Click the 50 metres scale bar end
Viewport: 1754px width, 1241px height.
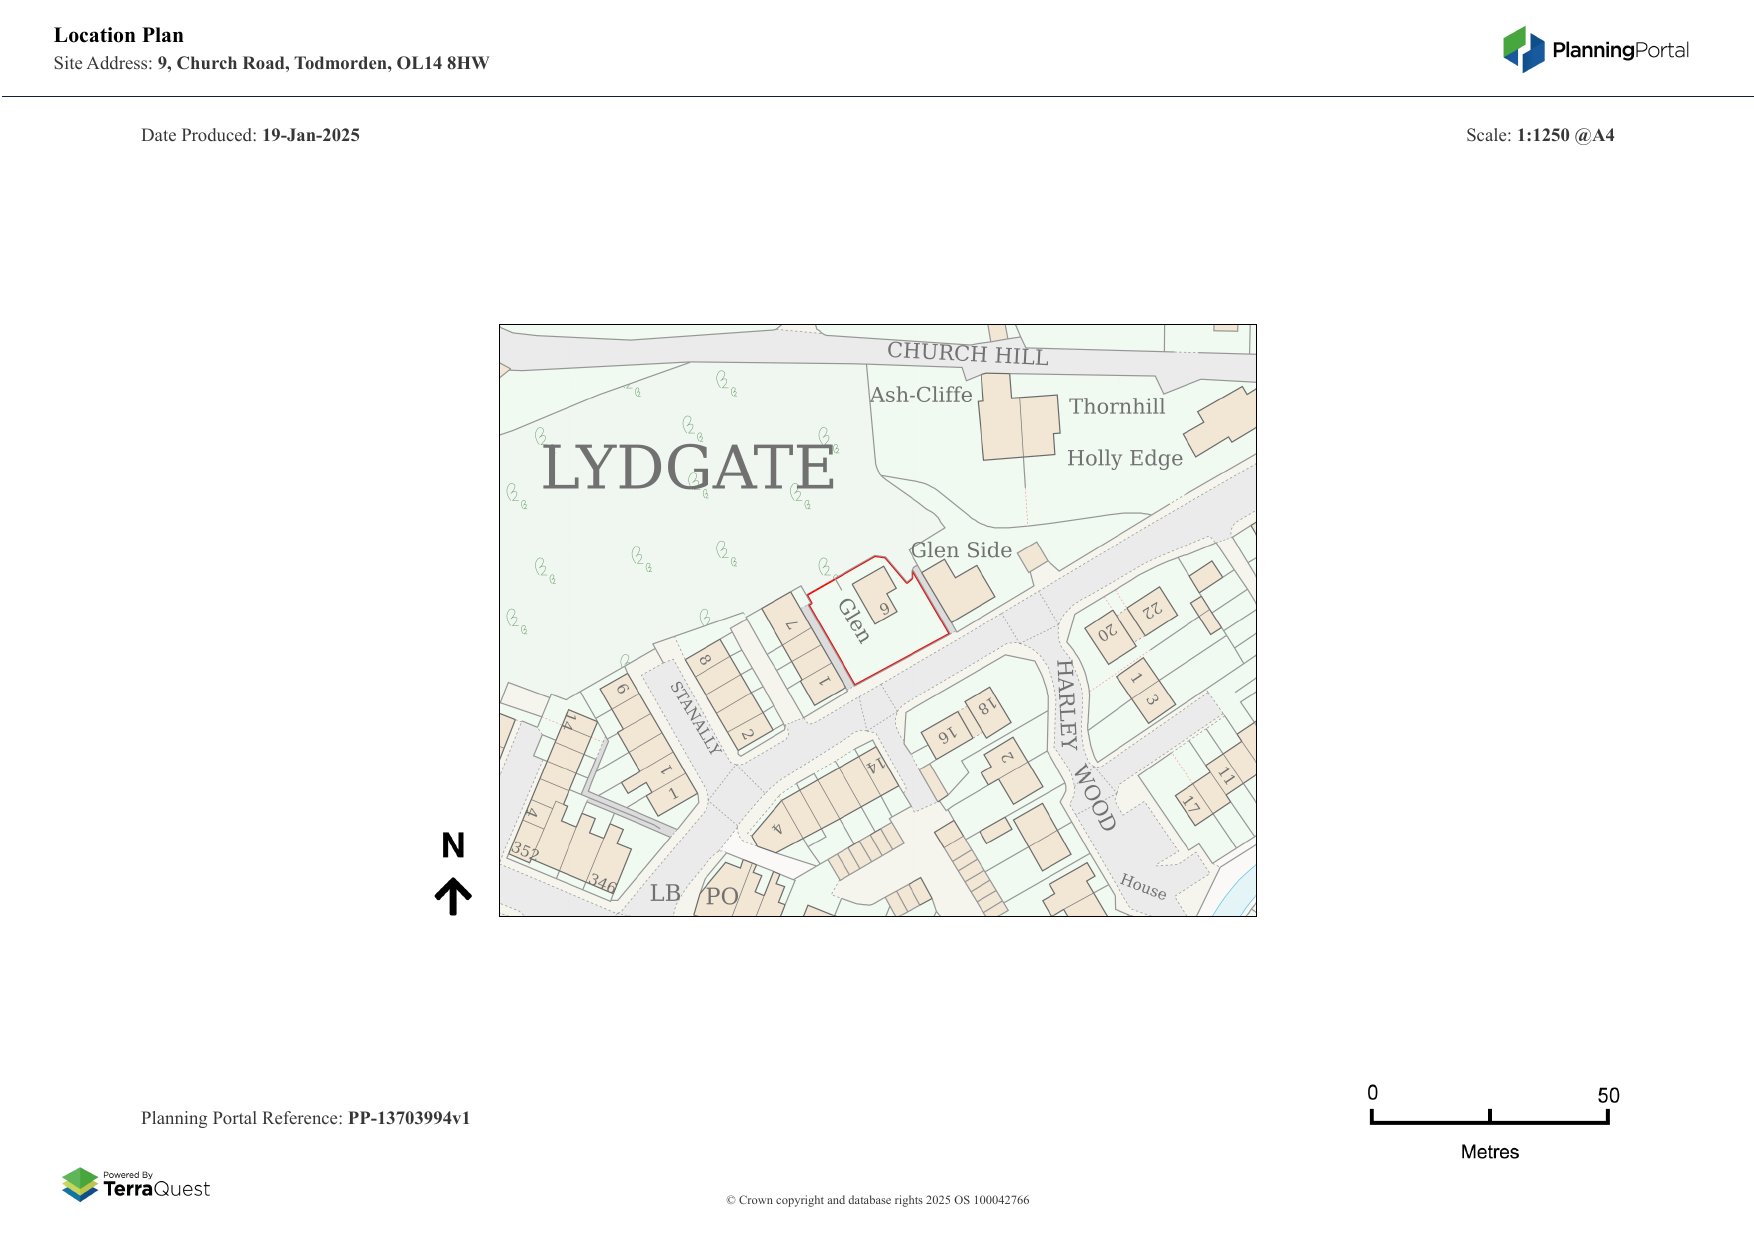pos(1607,1116)
